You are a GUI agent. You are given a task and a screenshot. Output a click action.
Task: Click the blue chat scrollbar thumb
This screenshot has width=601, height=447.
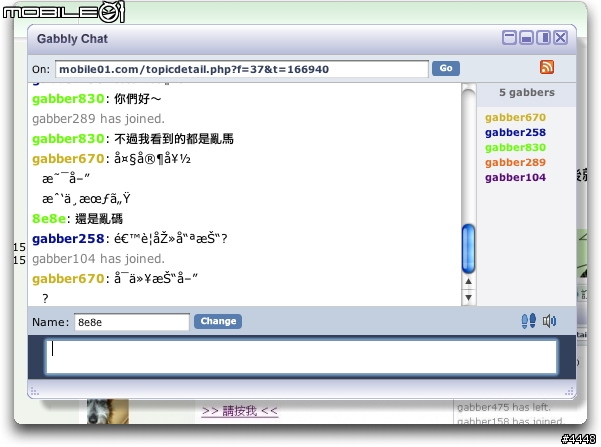point(468,249)
